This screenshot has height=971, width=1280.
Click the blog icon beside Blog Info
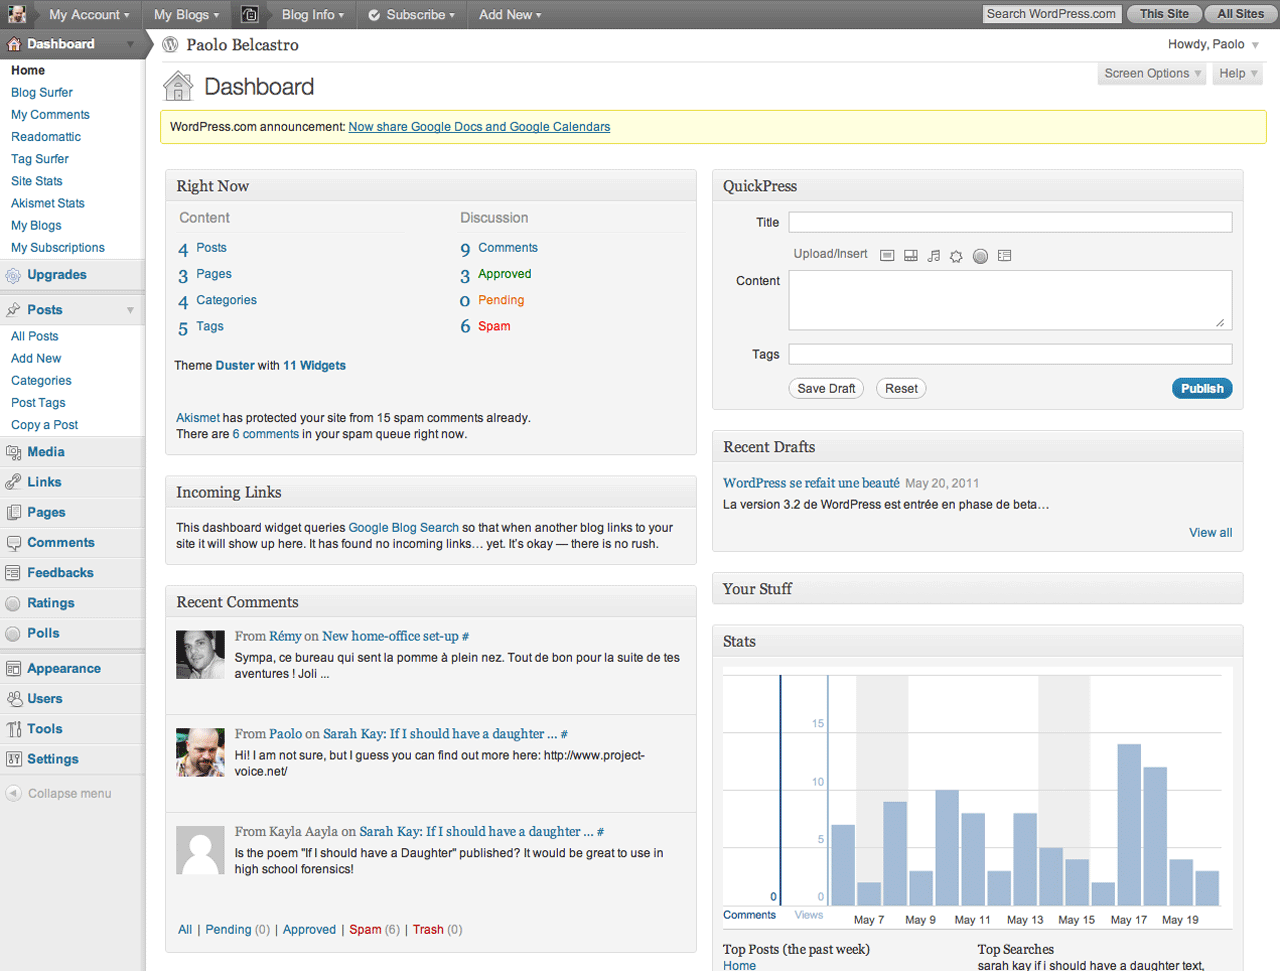250,14
